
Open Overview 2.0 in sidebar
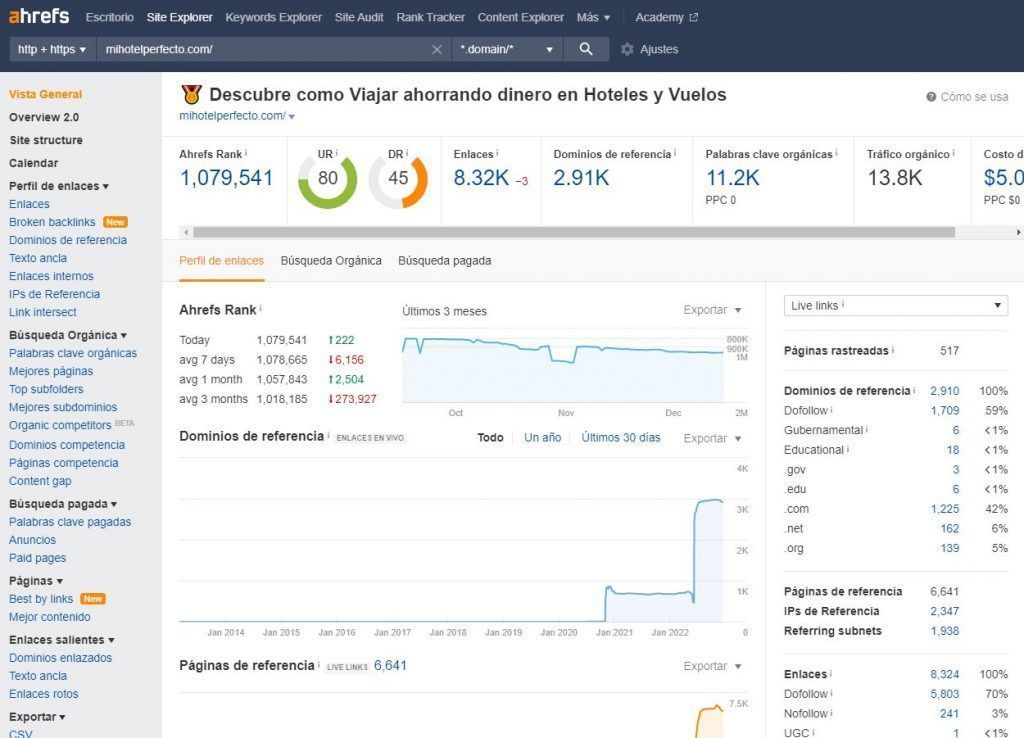[44, 117]
